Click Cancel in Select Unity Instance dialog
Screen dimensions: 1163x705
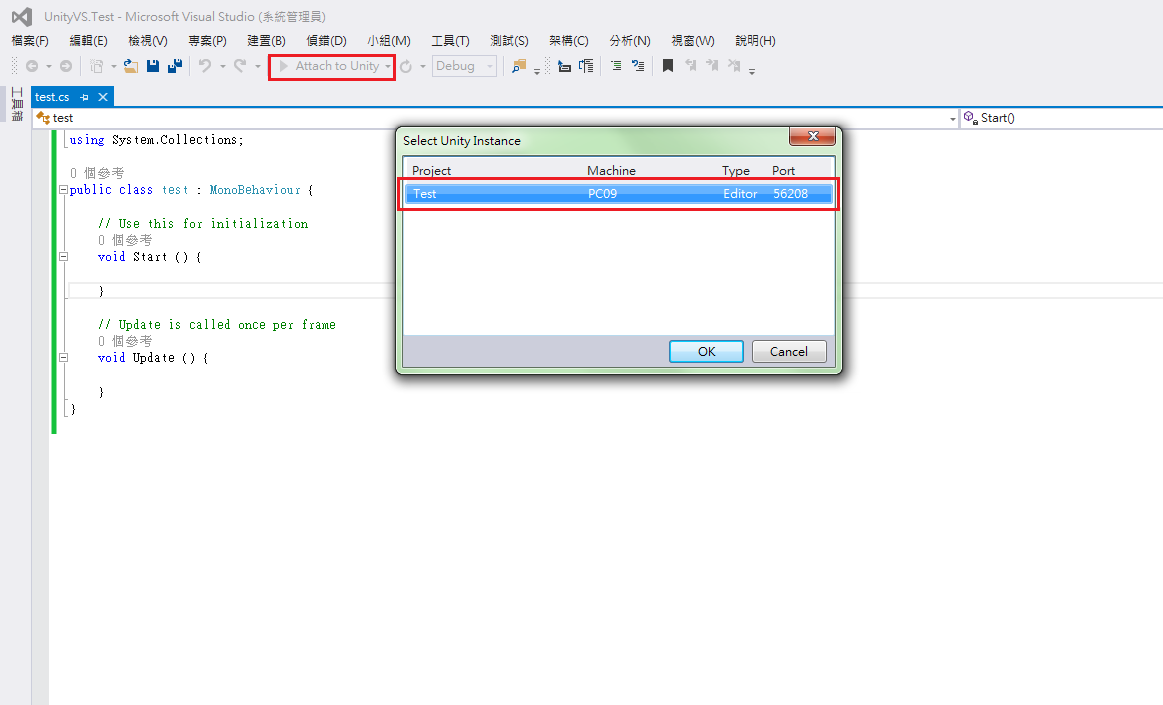click(x=788, y=351)
